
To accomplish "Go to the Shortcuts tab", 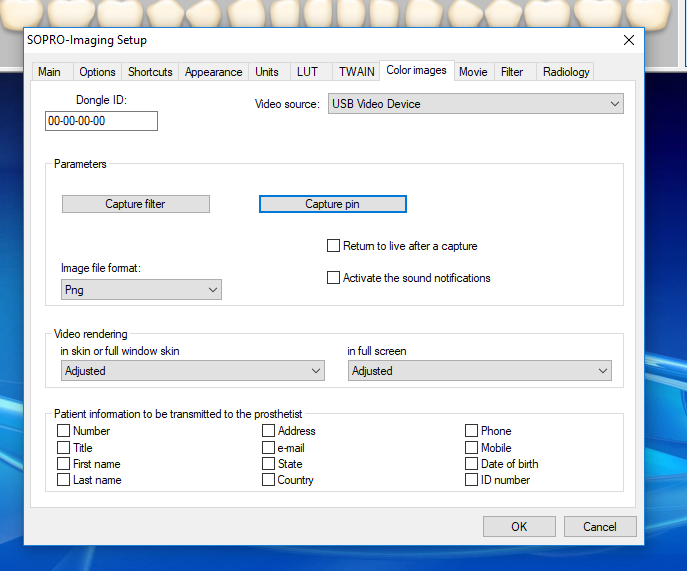I will tap(150, 72).
